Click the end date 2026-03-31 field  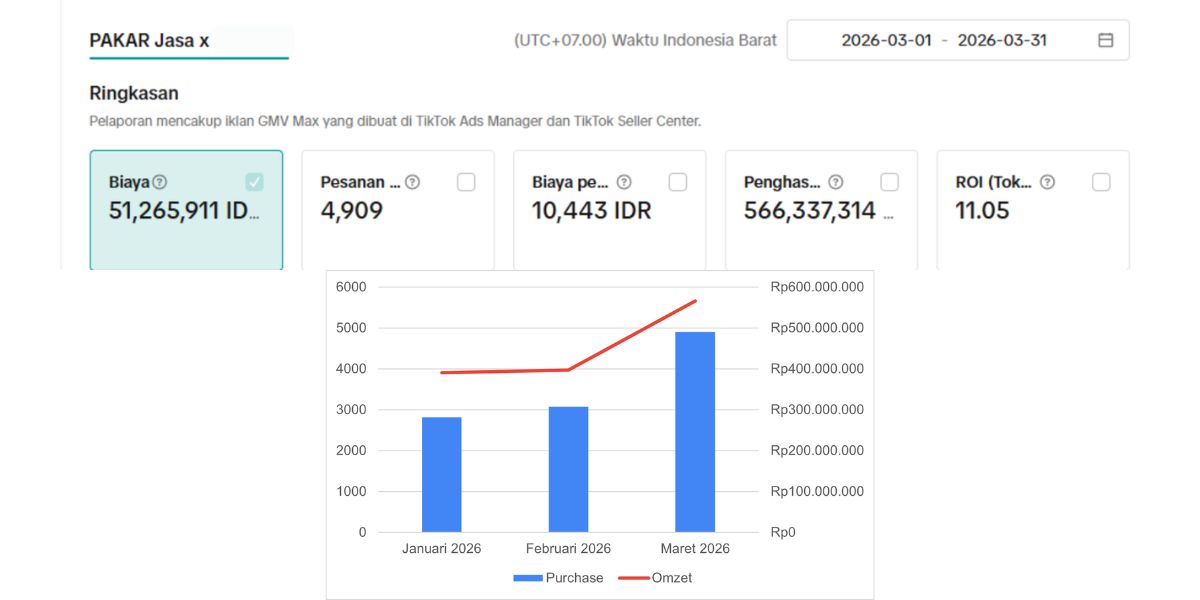click(x=1002, y=41)
